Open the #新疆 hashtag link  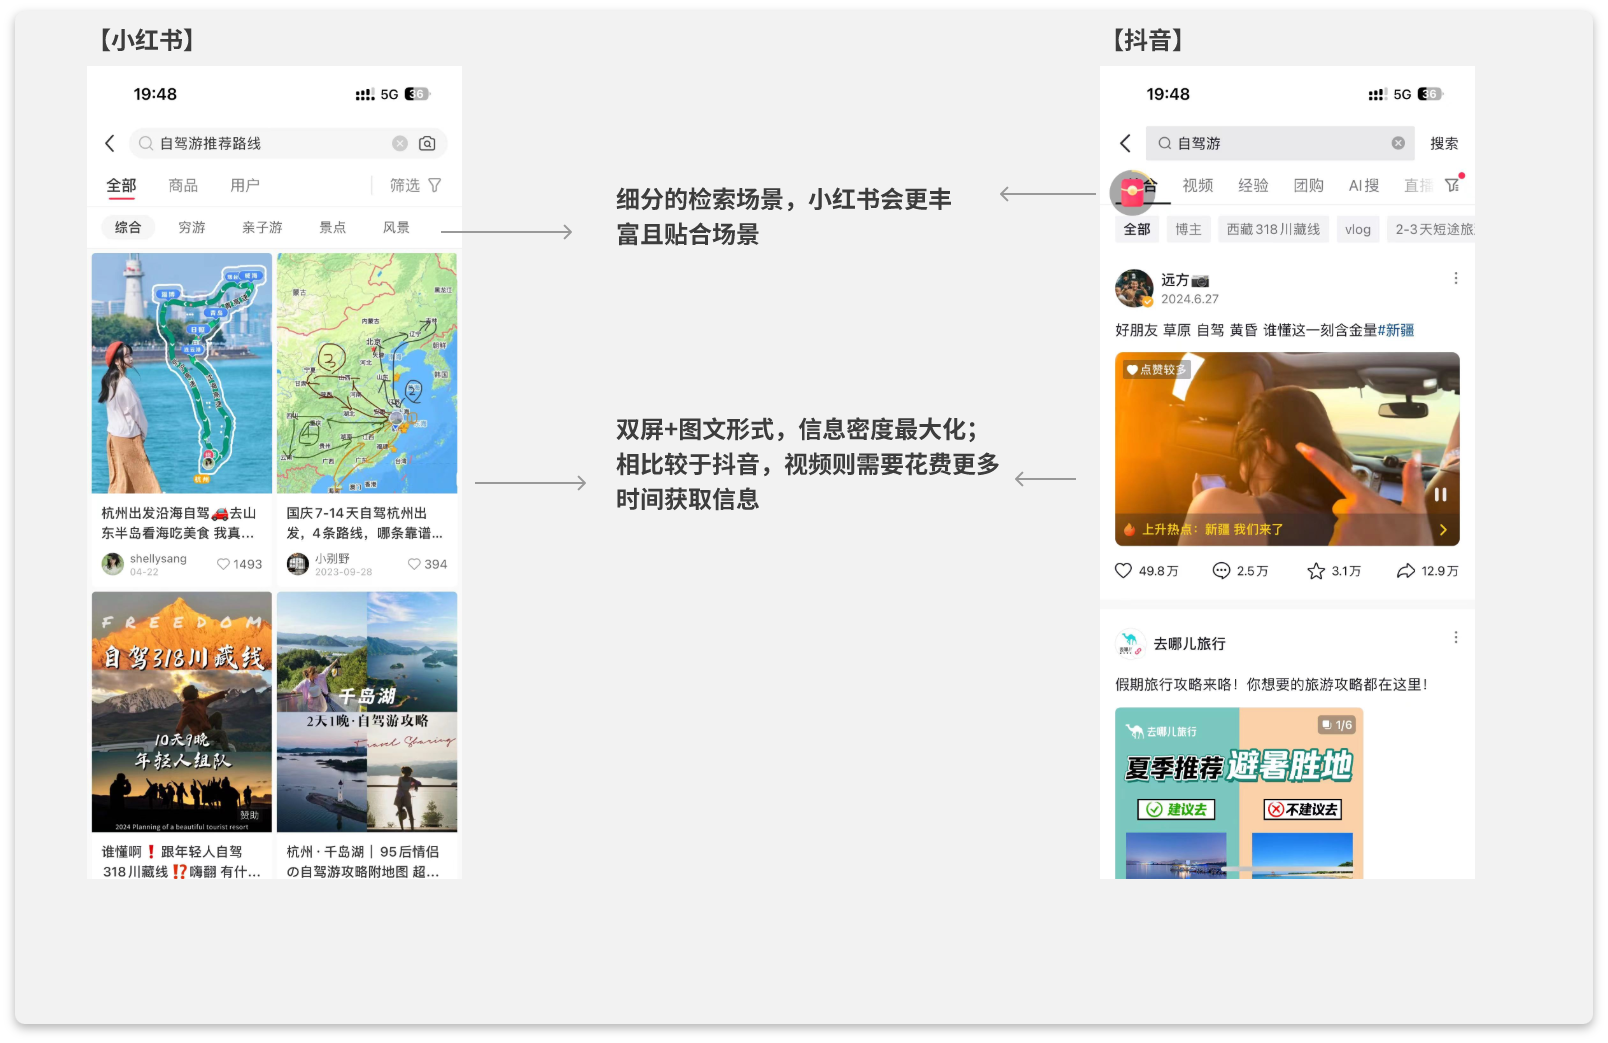coord(1396,330)
